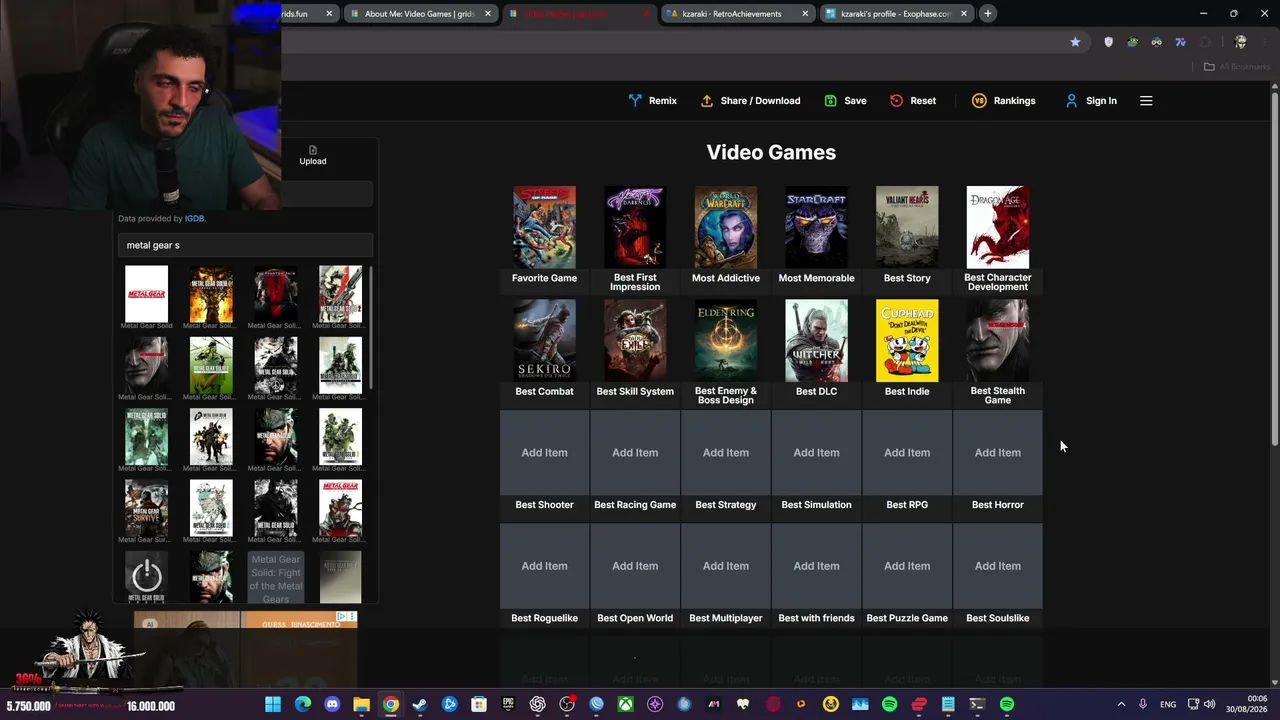Viewport: 1280px width, 720px height.
Task: Click the Sekiro Best Combat cover
Action: [544, 340]
